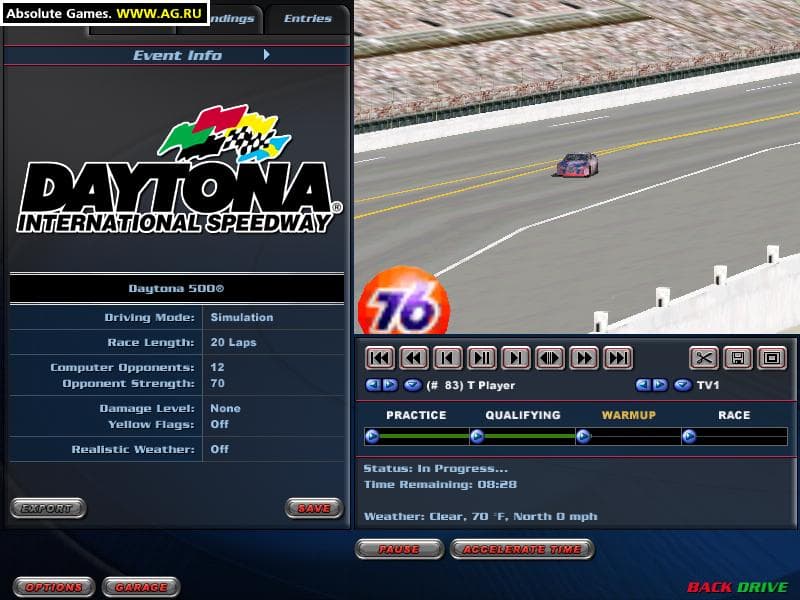
Task: Select the WARMUP session label
Action: tap(629, 415)
